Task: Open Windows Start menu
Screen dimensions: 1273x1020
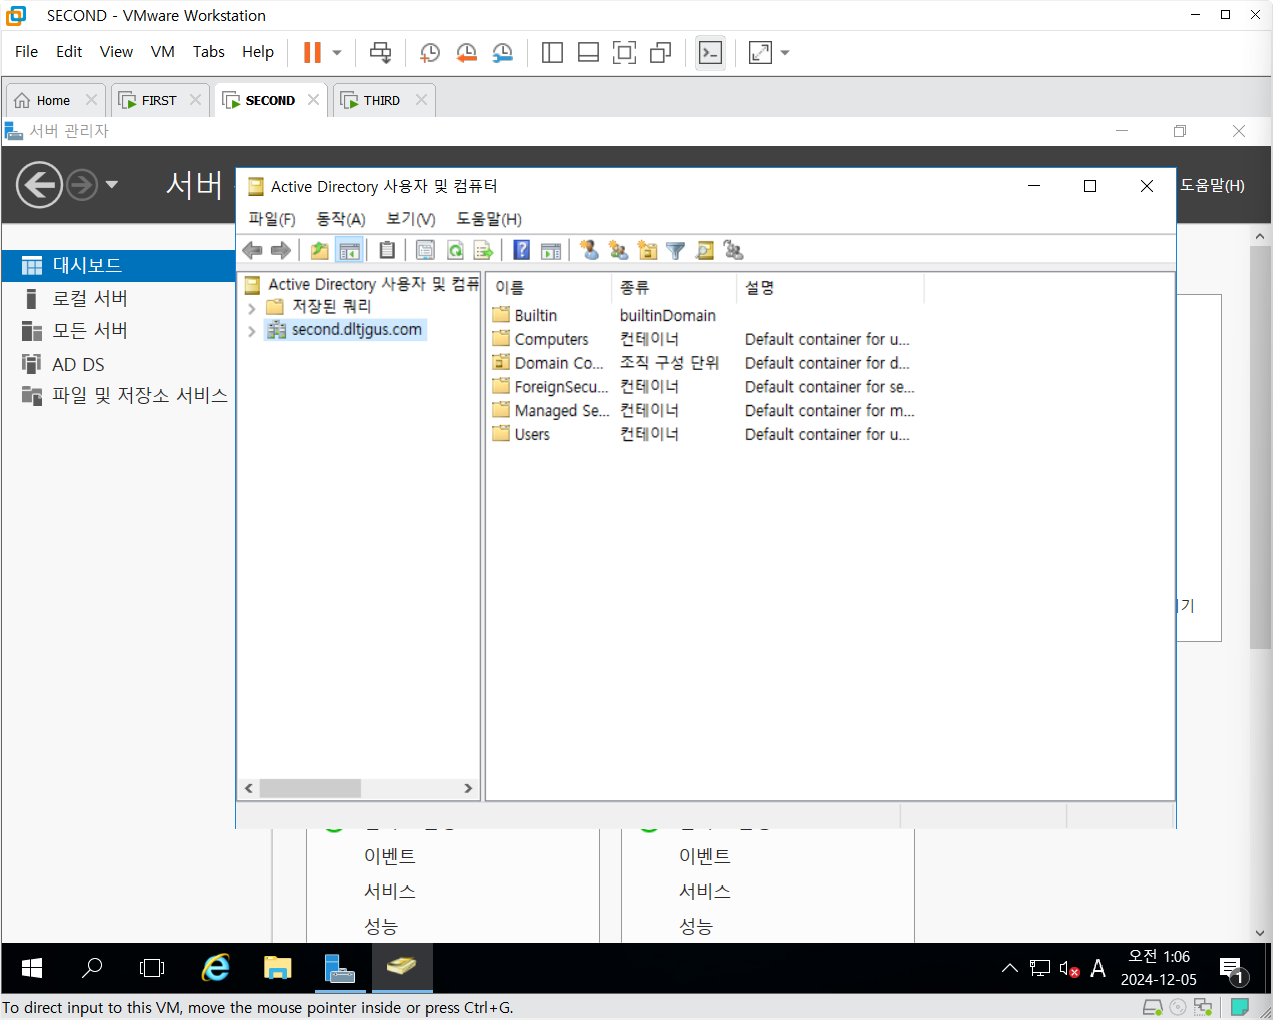Action: click(x=31, y=968)
